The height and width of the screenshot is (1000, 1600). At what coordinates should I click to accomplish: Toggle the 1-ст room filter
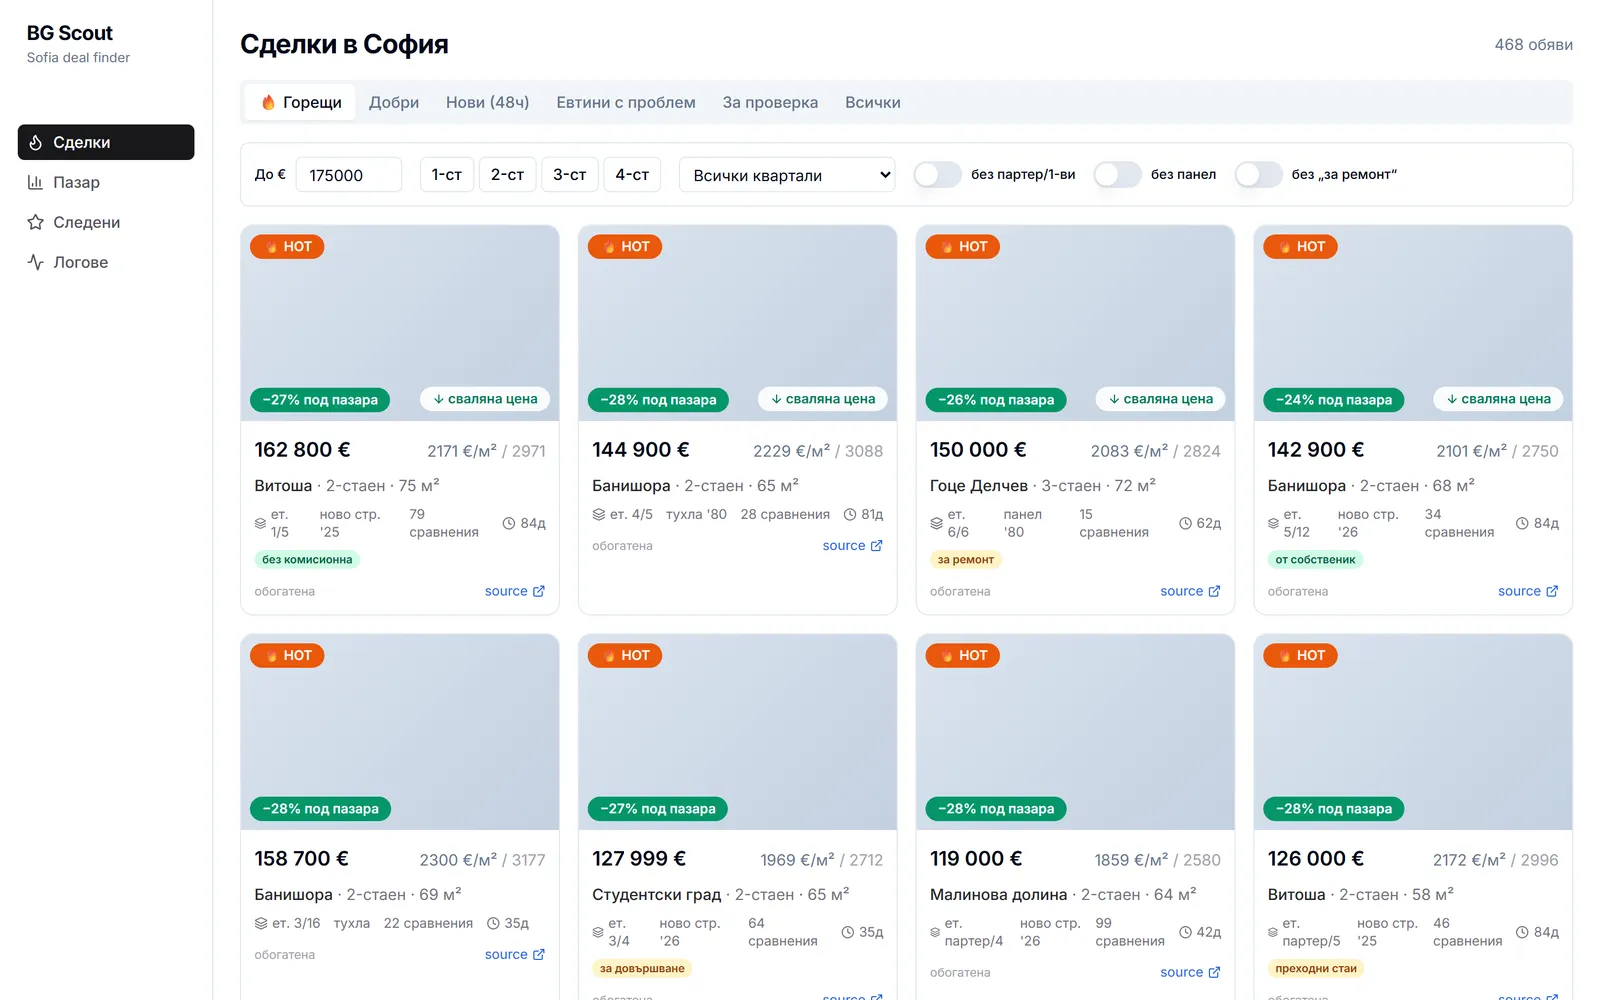[x=447, y=175]
